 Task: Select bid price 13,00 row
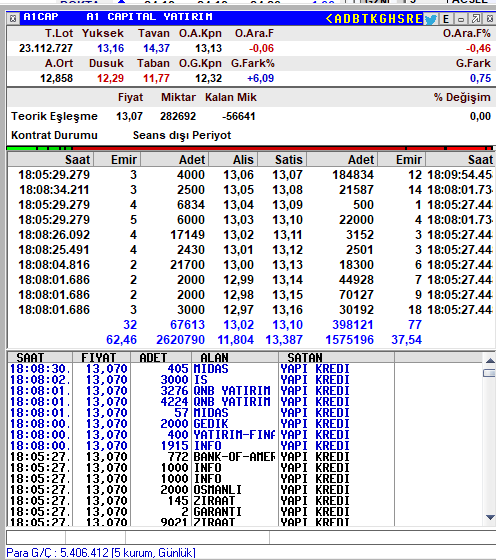[239, 265]
